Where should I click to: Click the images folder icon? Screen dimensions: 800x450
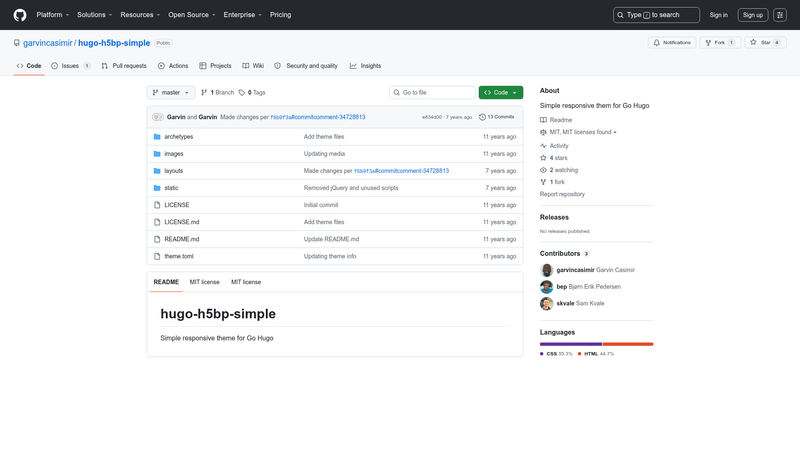[157, 154]
